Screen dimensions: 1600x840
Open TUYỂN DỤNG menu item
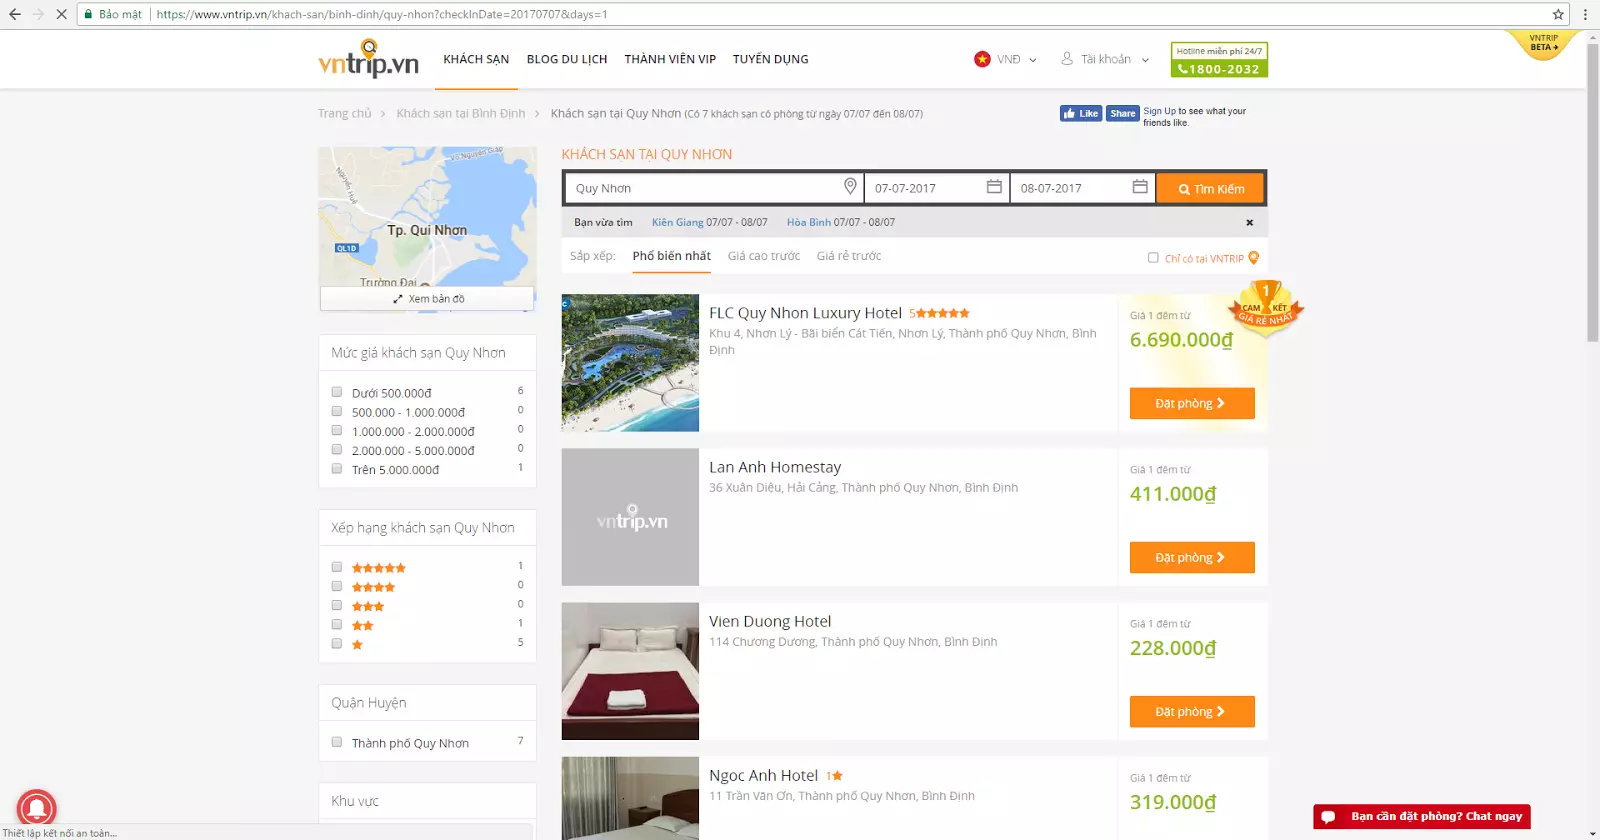[x=771, y=59]
